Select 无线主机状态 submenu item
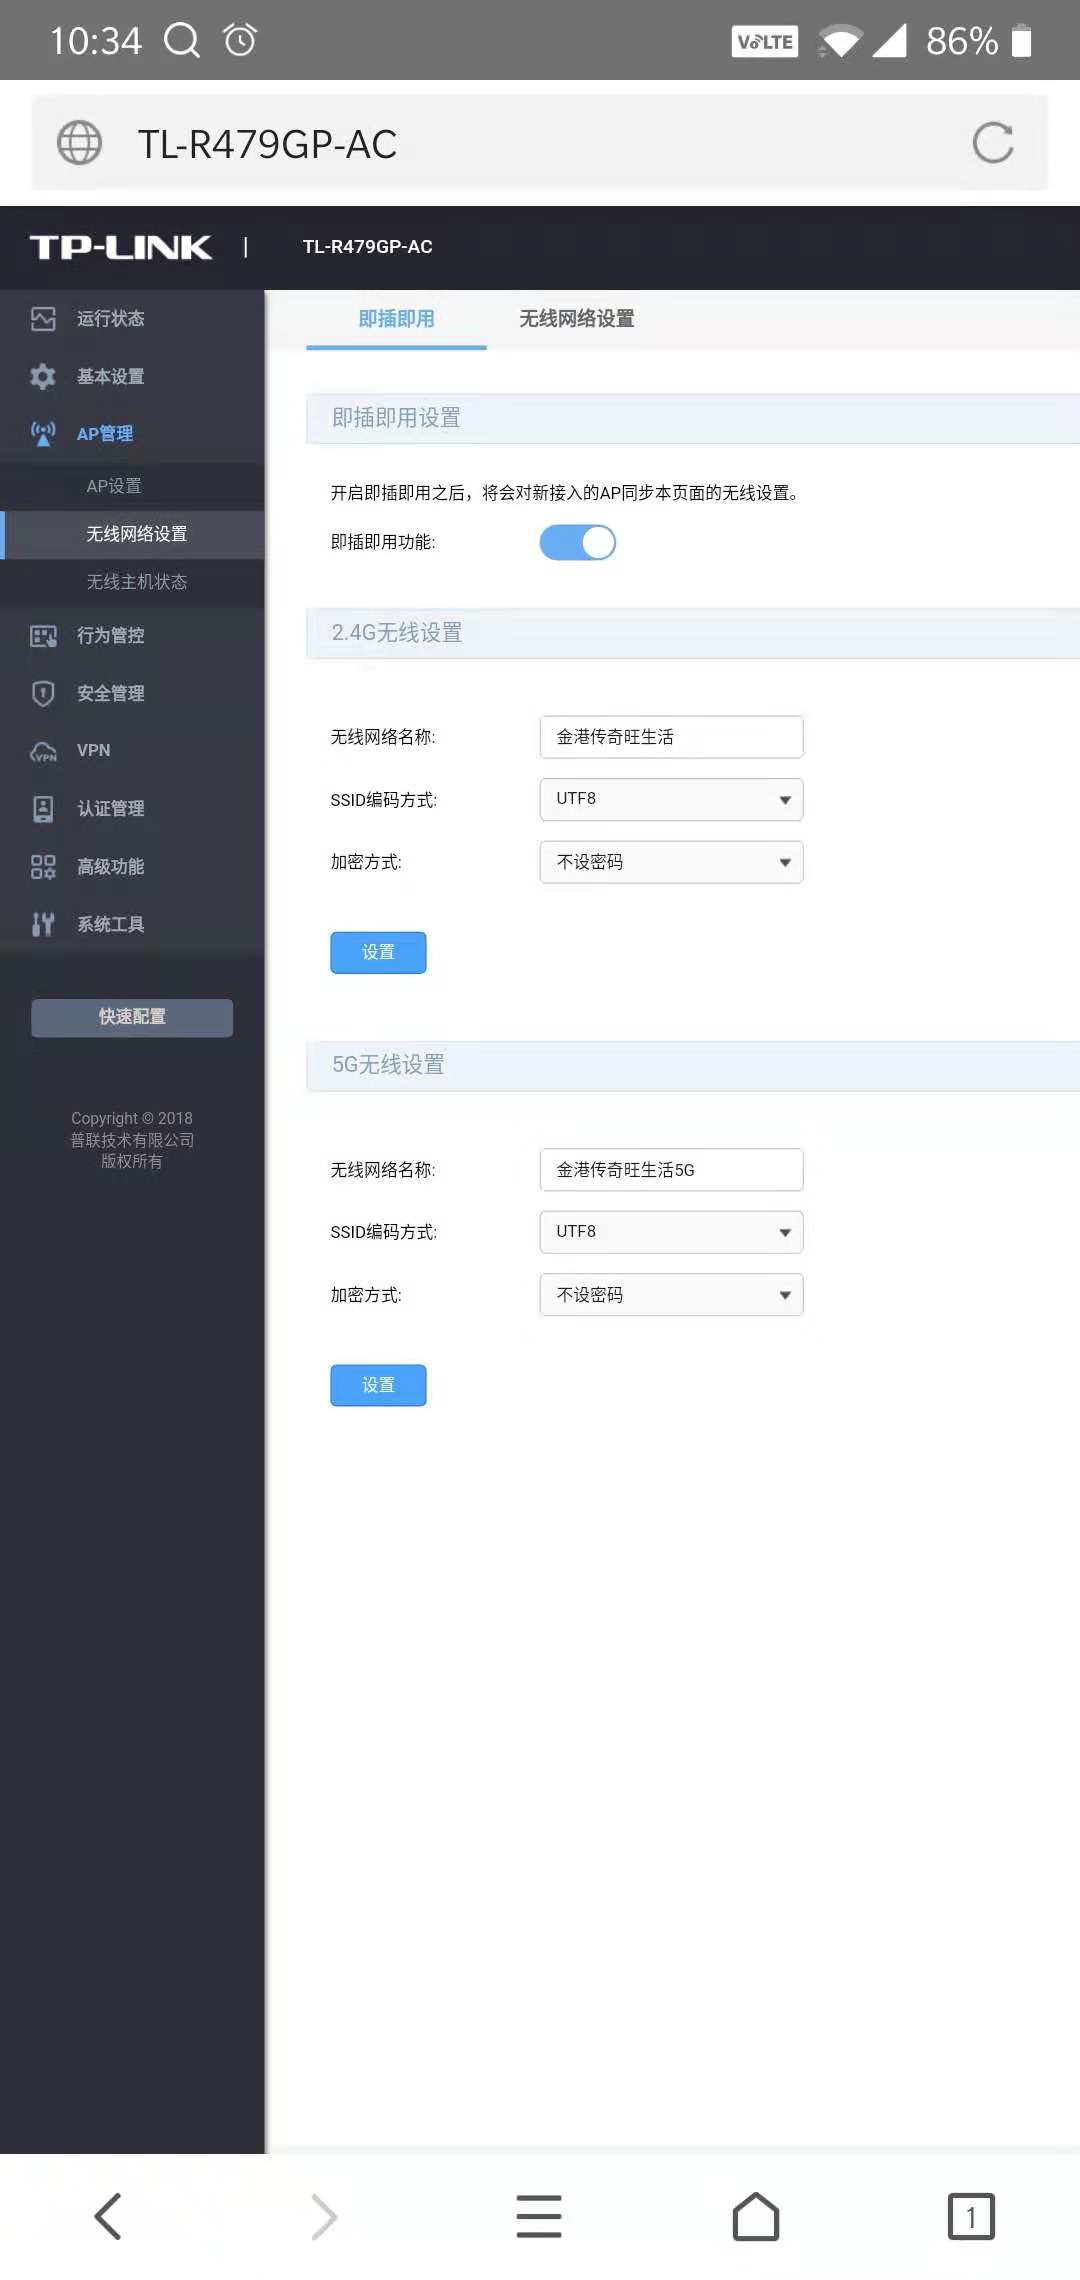This screenshot has height=2280, width=1080. pos(132,582)
